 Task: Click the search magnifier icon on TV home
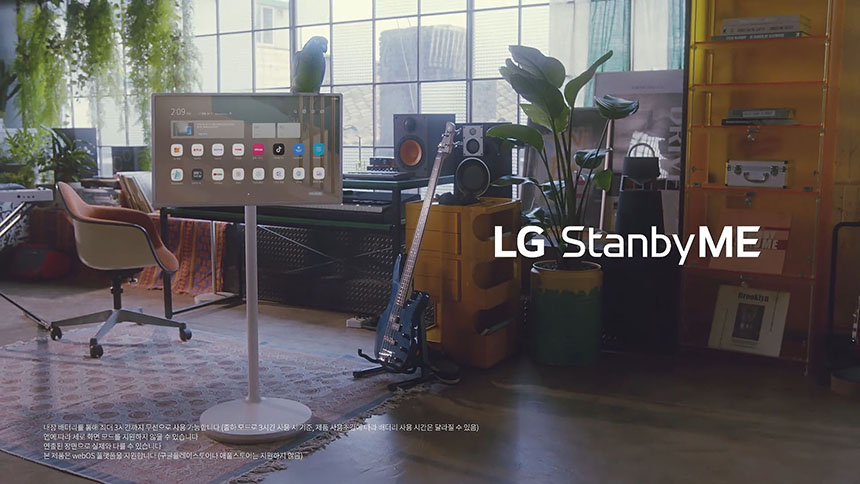click(295, 111)
